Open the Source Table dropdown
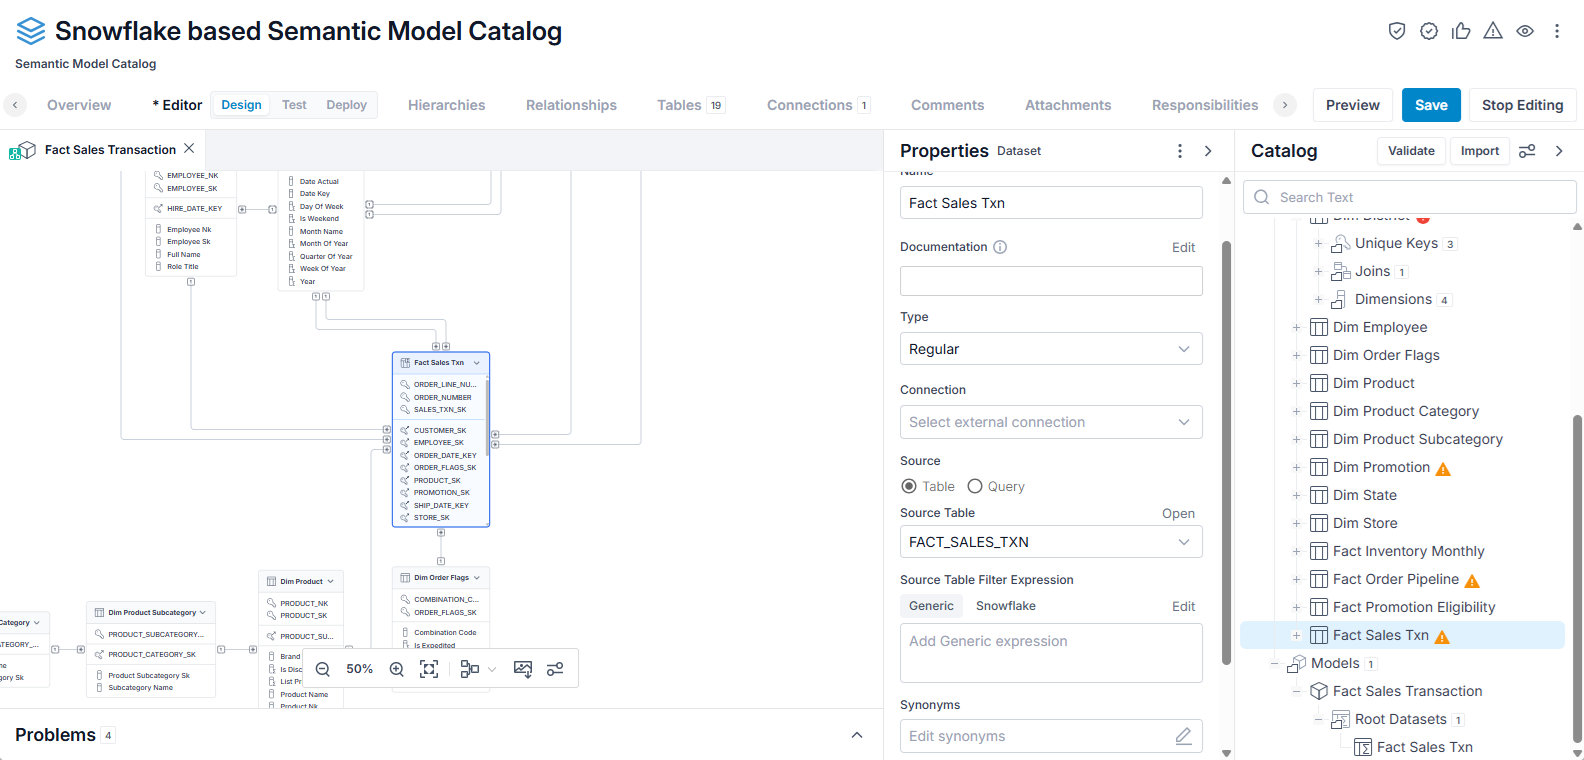1584x760 pixels. tap(1051, 542)
